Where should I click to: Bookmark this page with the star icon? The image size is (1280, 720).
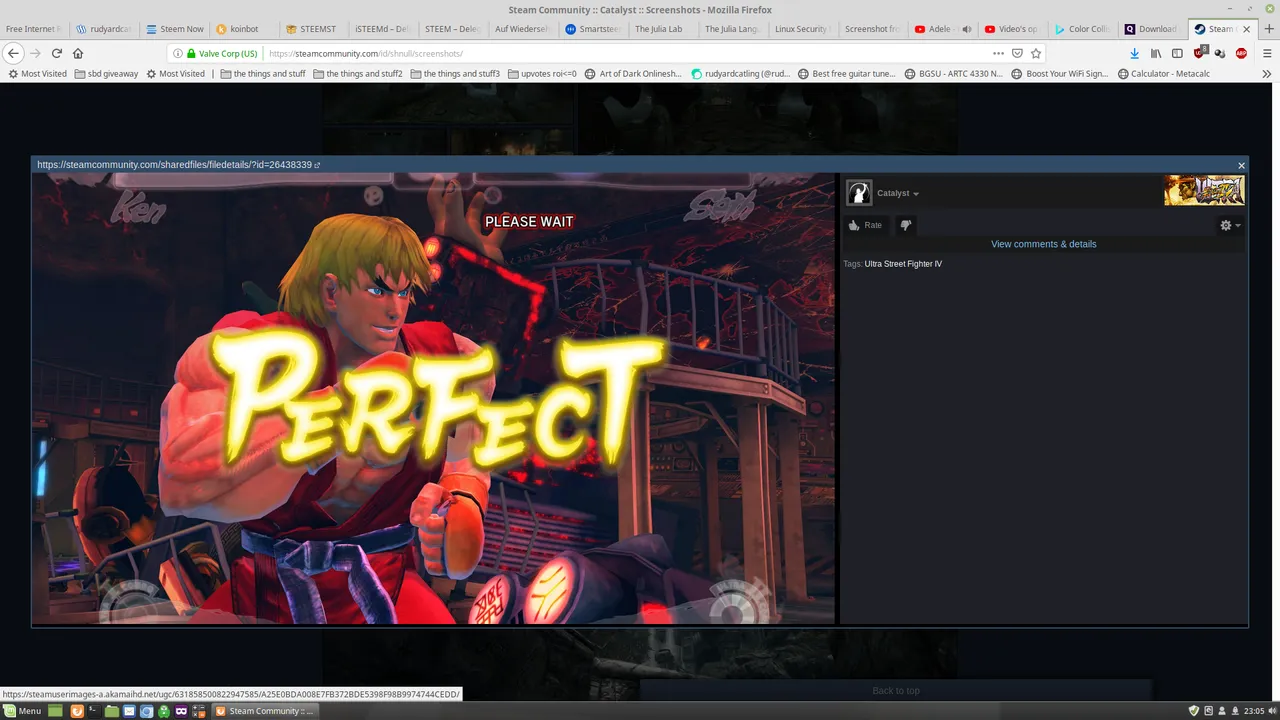(x=1036, y=53)
